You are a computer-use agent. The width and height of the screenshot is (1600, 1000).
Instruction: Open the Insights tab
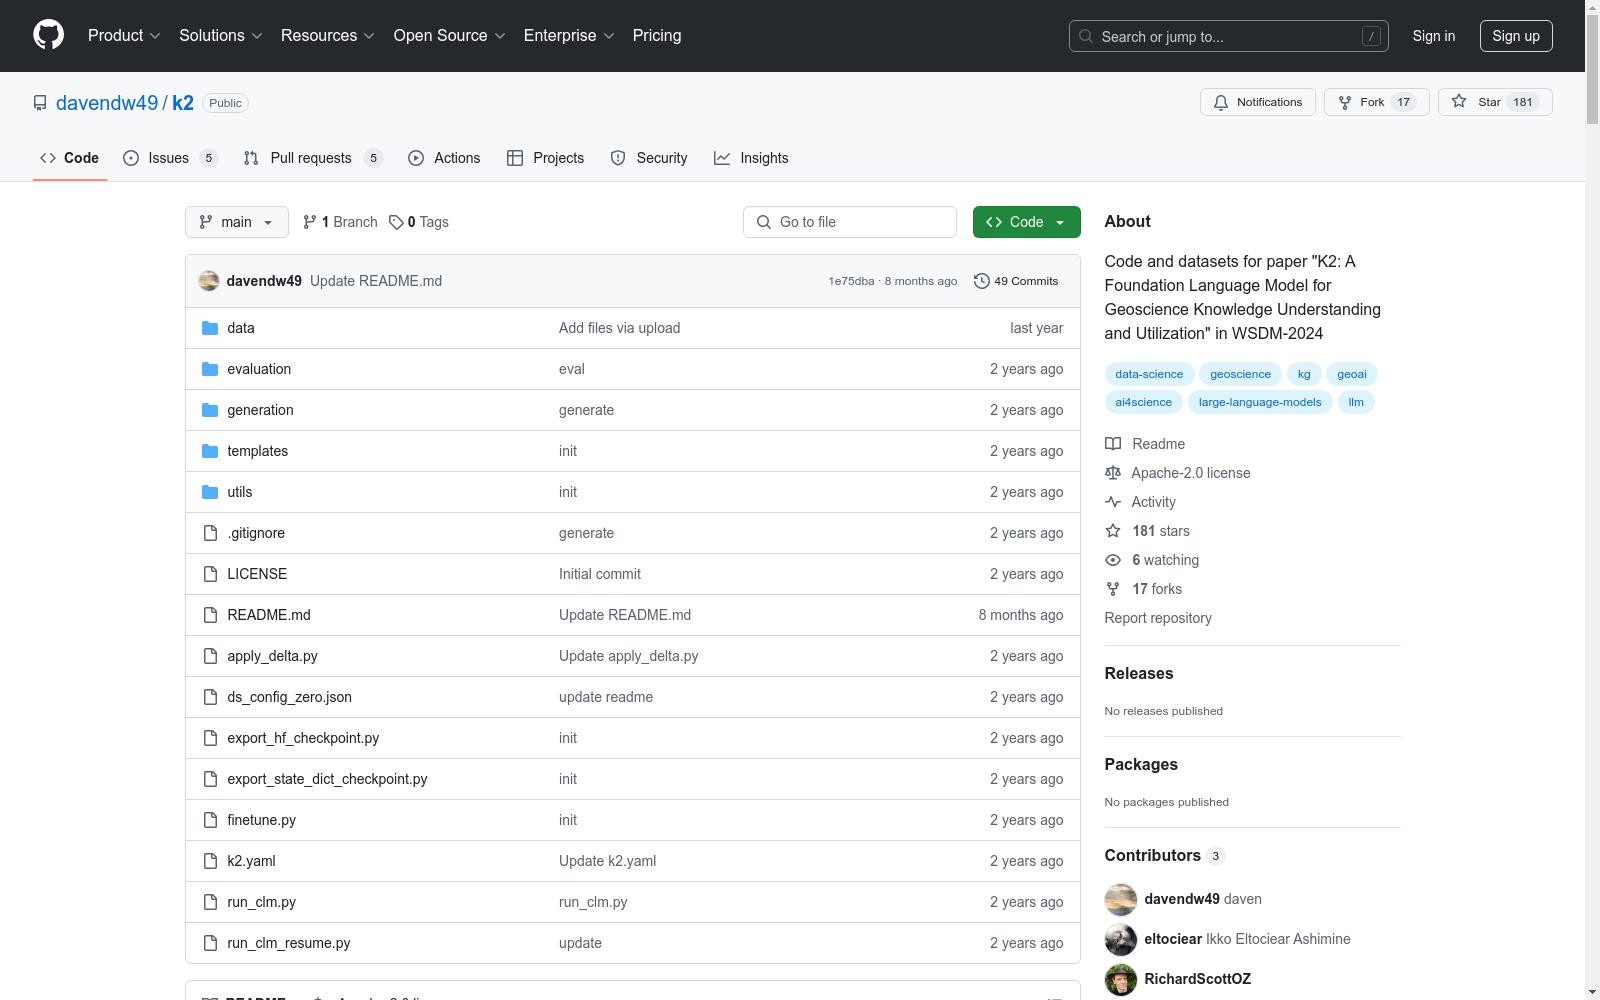[x=751, y=158]
